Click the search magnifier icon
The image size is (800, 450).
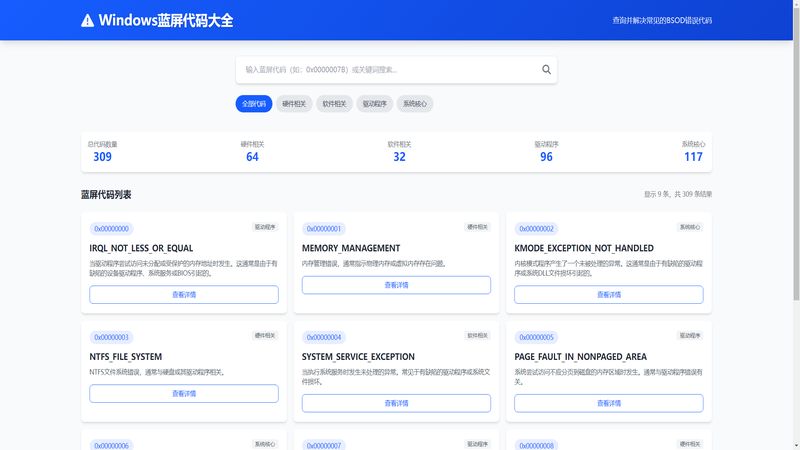click(x=546, y=70)
